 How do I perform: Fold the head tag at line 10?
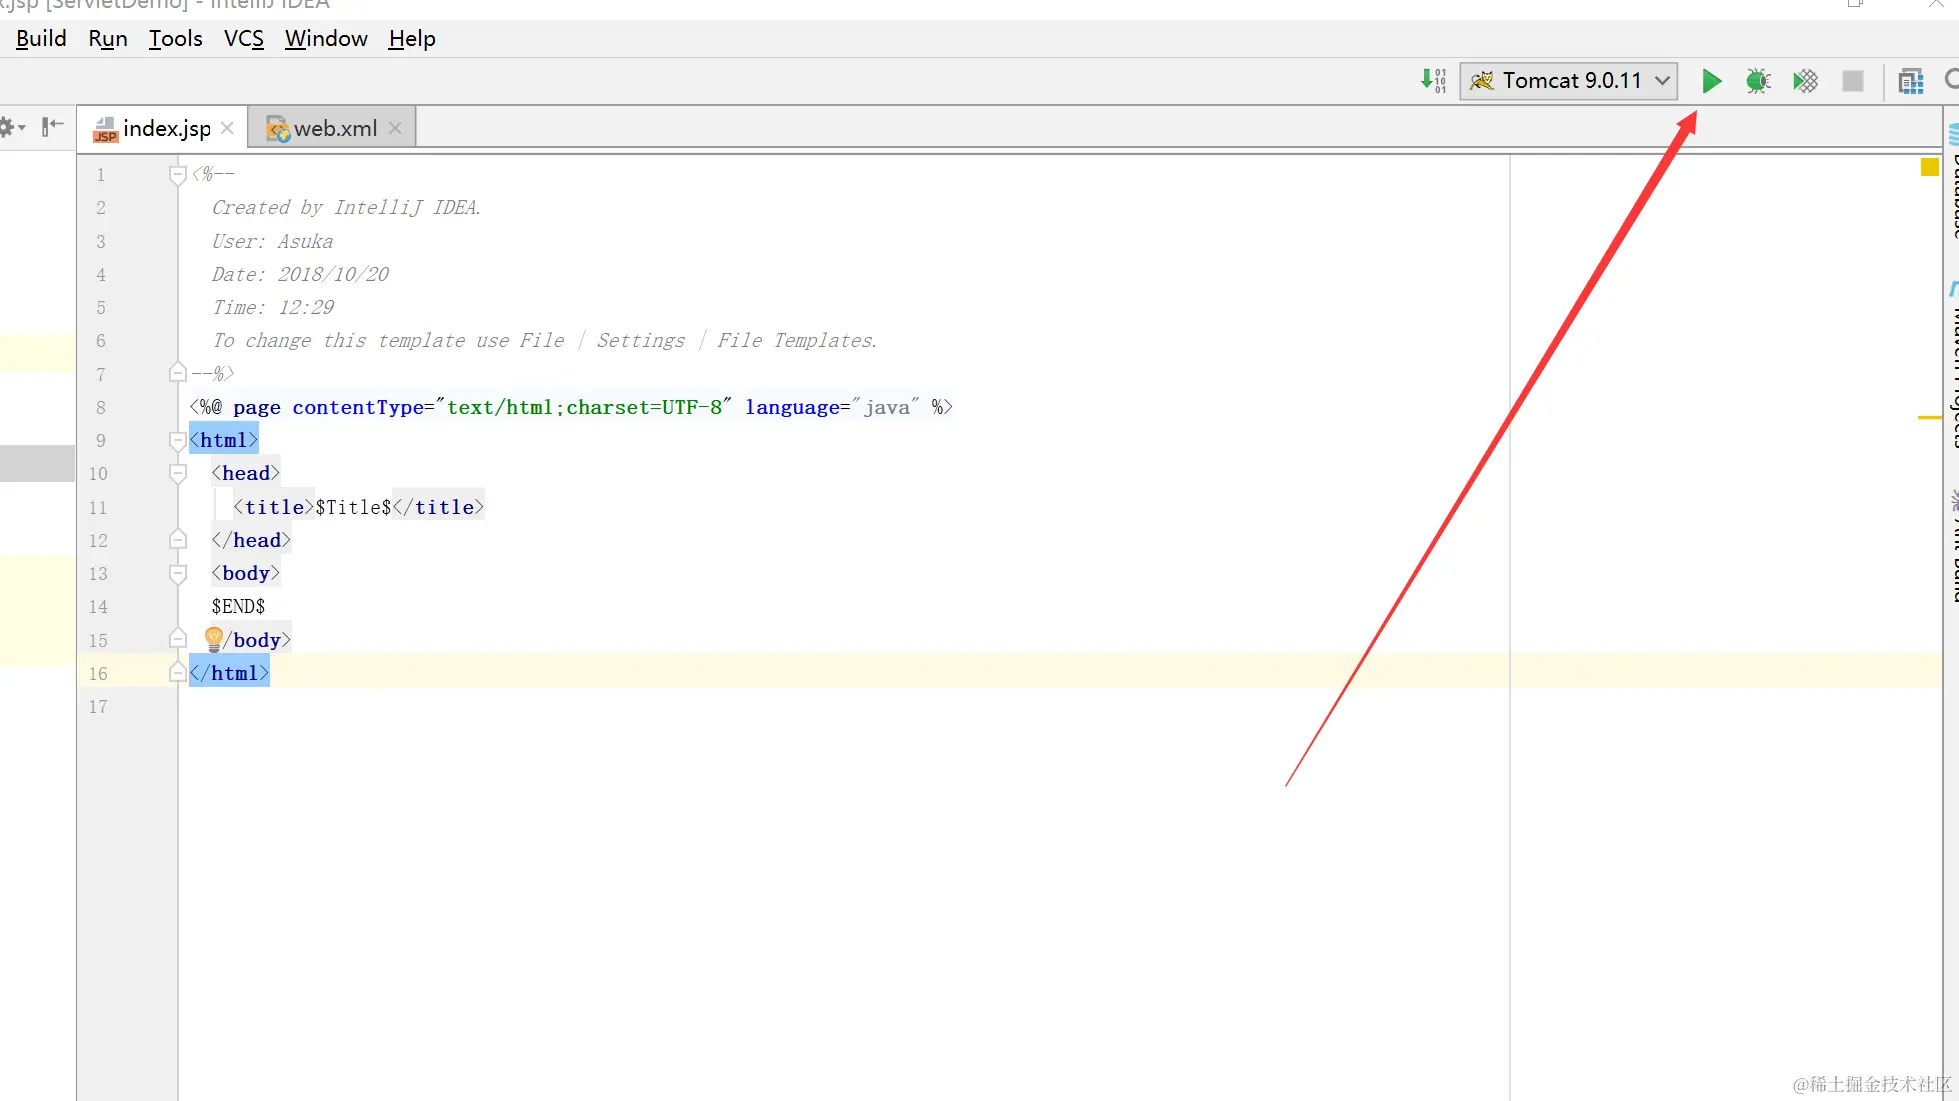178,473
